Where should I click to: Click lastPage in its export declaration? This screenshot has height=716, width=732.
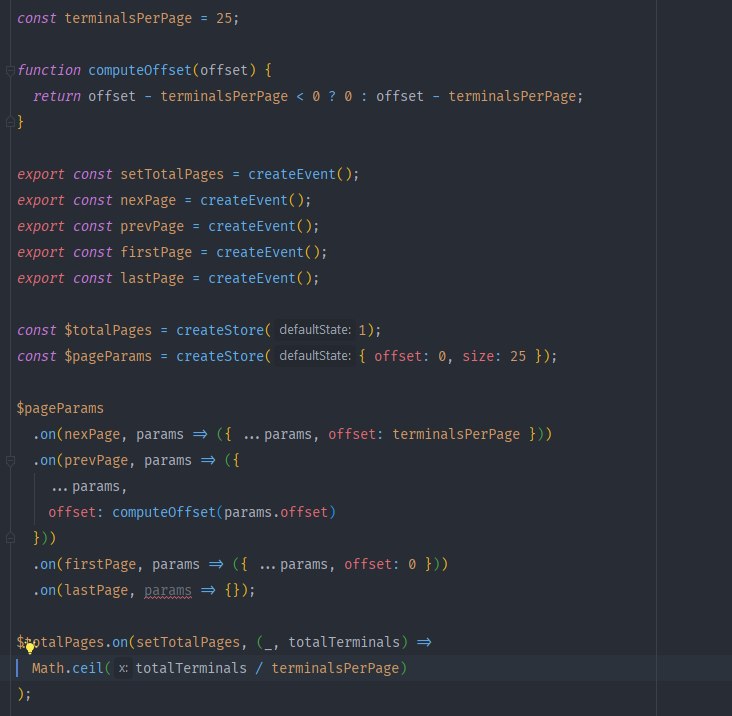pyautogui.click(x=152, y=278)
